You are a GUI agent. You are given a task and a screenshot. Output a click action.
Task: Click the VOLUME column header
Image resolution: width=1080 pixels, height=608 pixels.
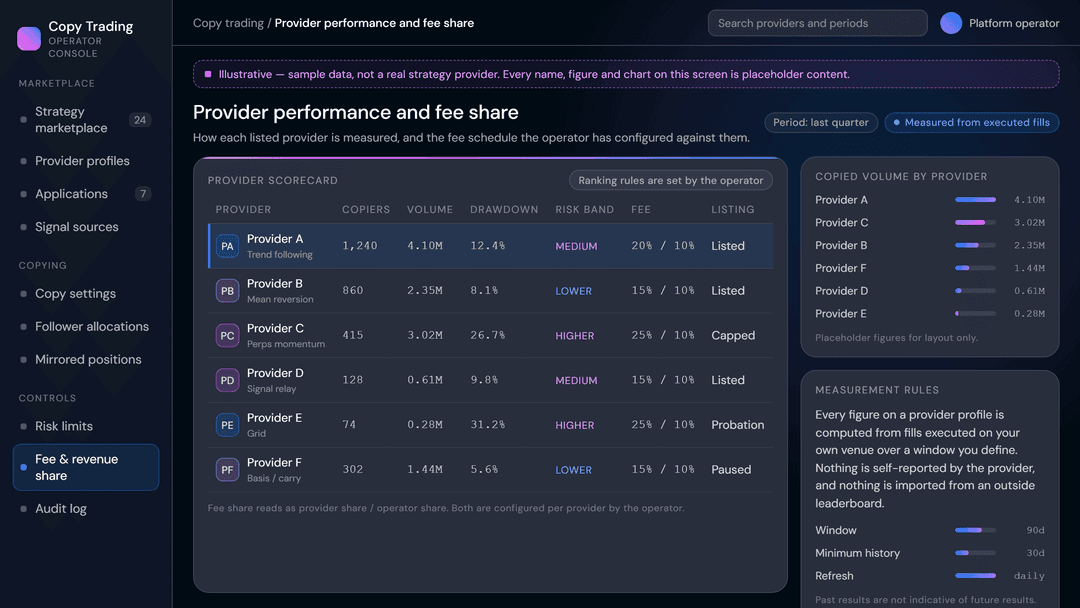coord(430,209)
